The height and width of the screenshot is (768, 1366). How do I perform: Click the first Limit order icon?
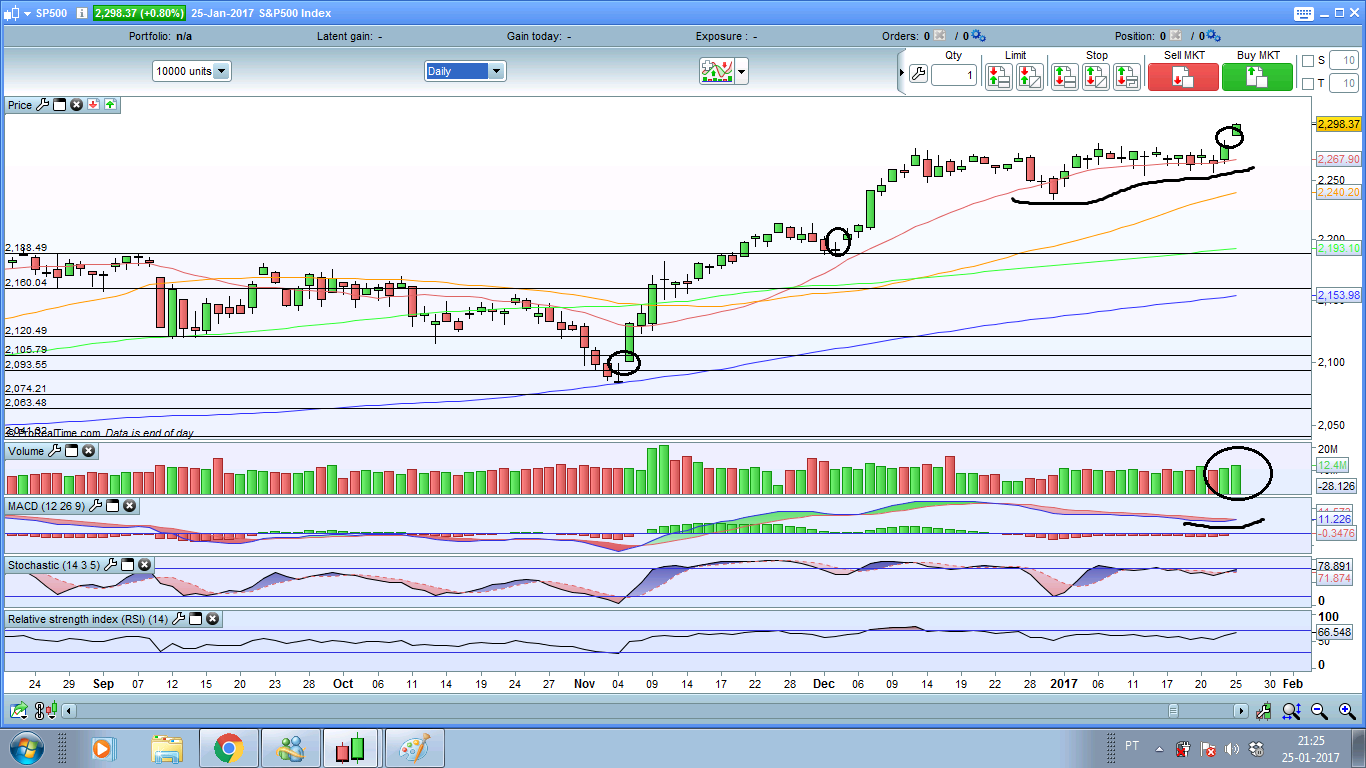pos(998,76)
